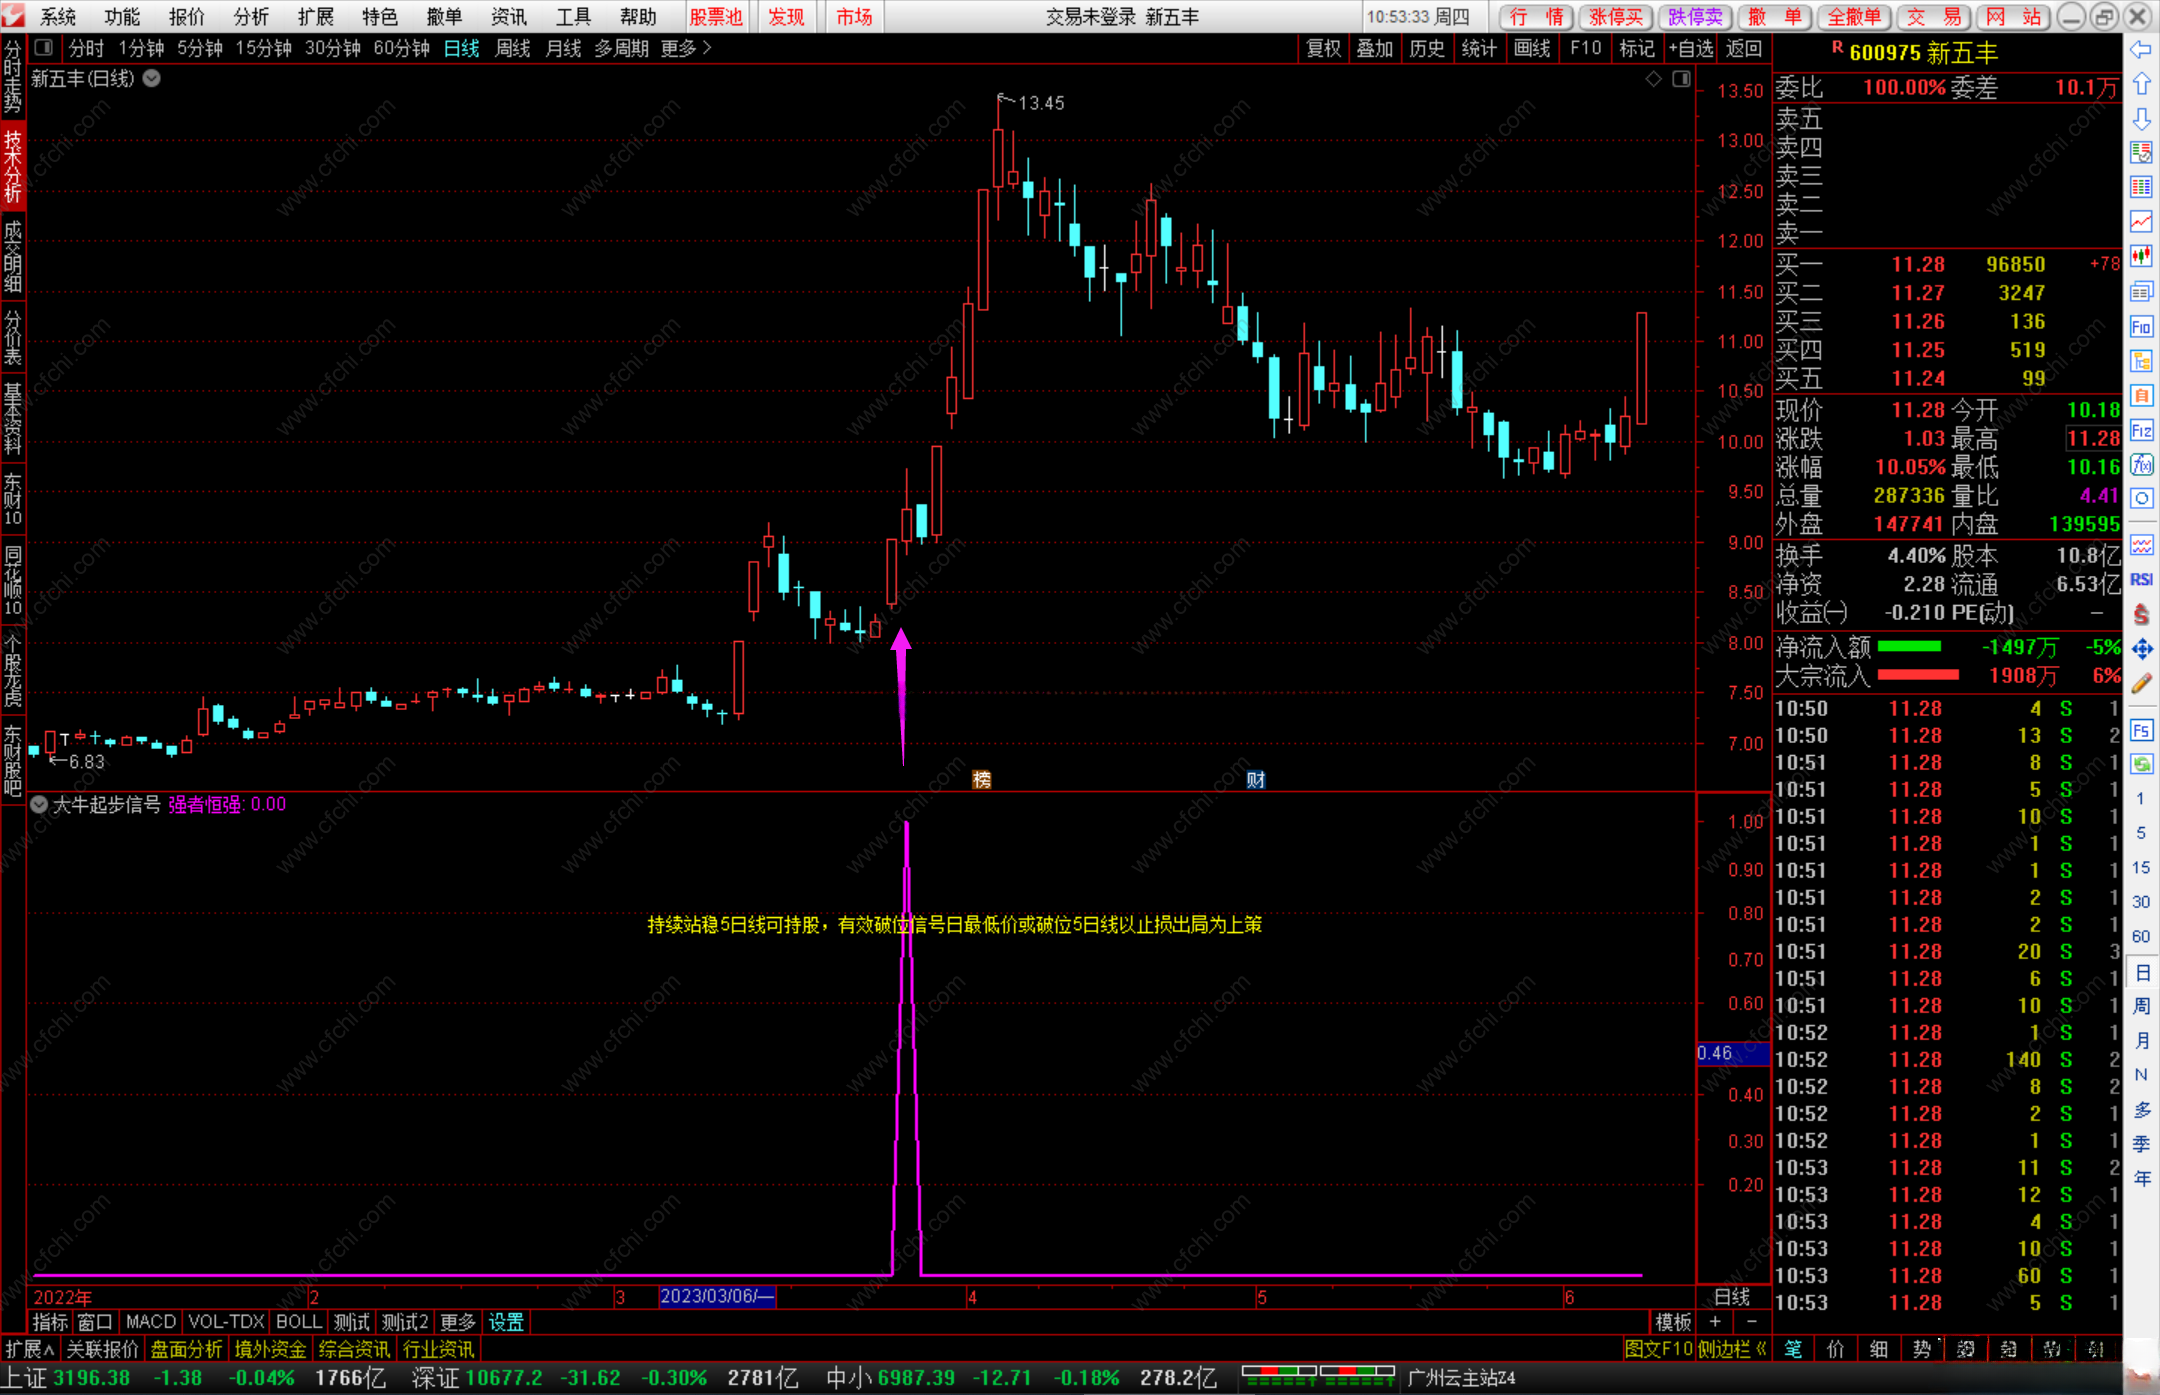
Task: Click the blue left arrow back icon
Action: pyautogui.click(x=2141, y=49)
